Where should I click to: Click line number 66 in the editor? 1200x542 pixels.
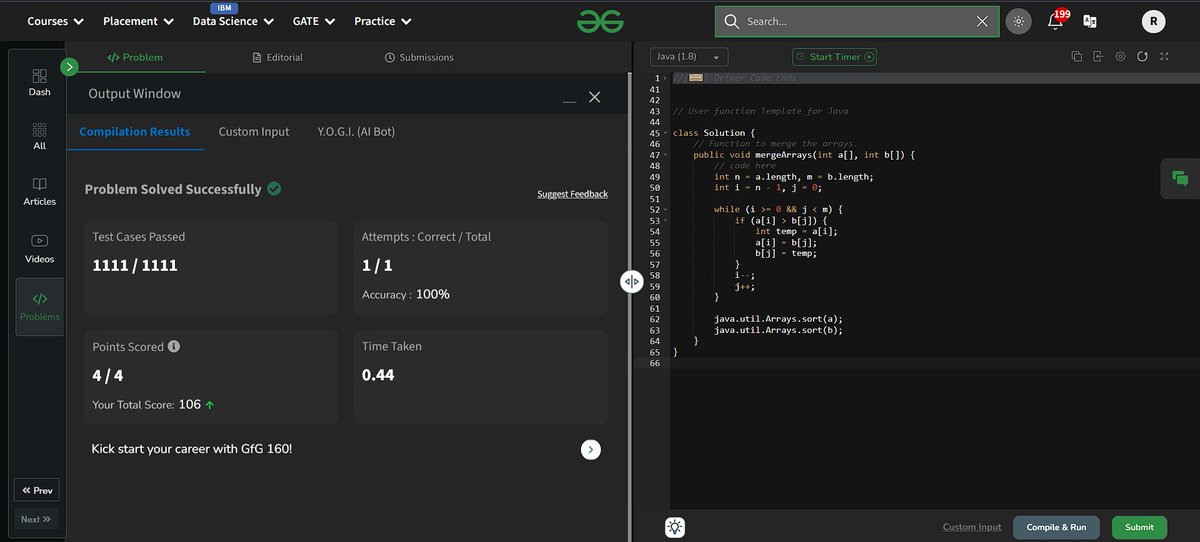pos(655,363)
